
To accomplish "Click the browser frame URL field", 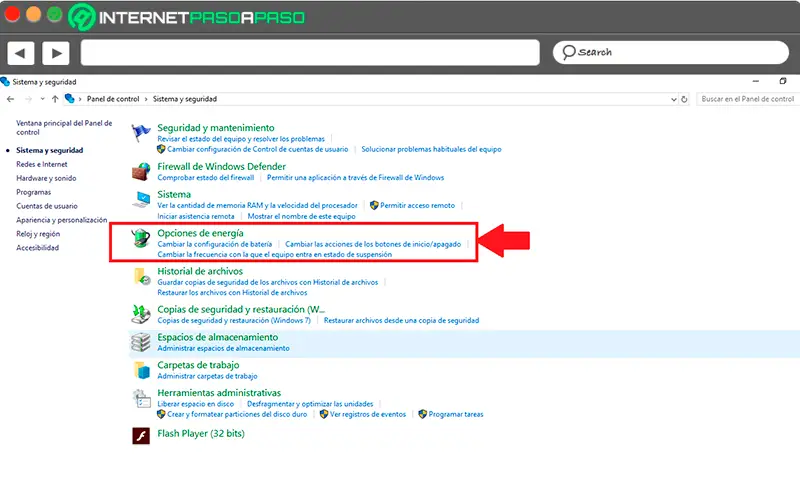I will pyautogui.click(x=310, y=53).
